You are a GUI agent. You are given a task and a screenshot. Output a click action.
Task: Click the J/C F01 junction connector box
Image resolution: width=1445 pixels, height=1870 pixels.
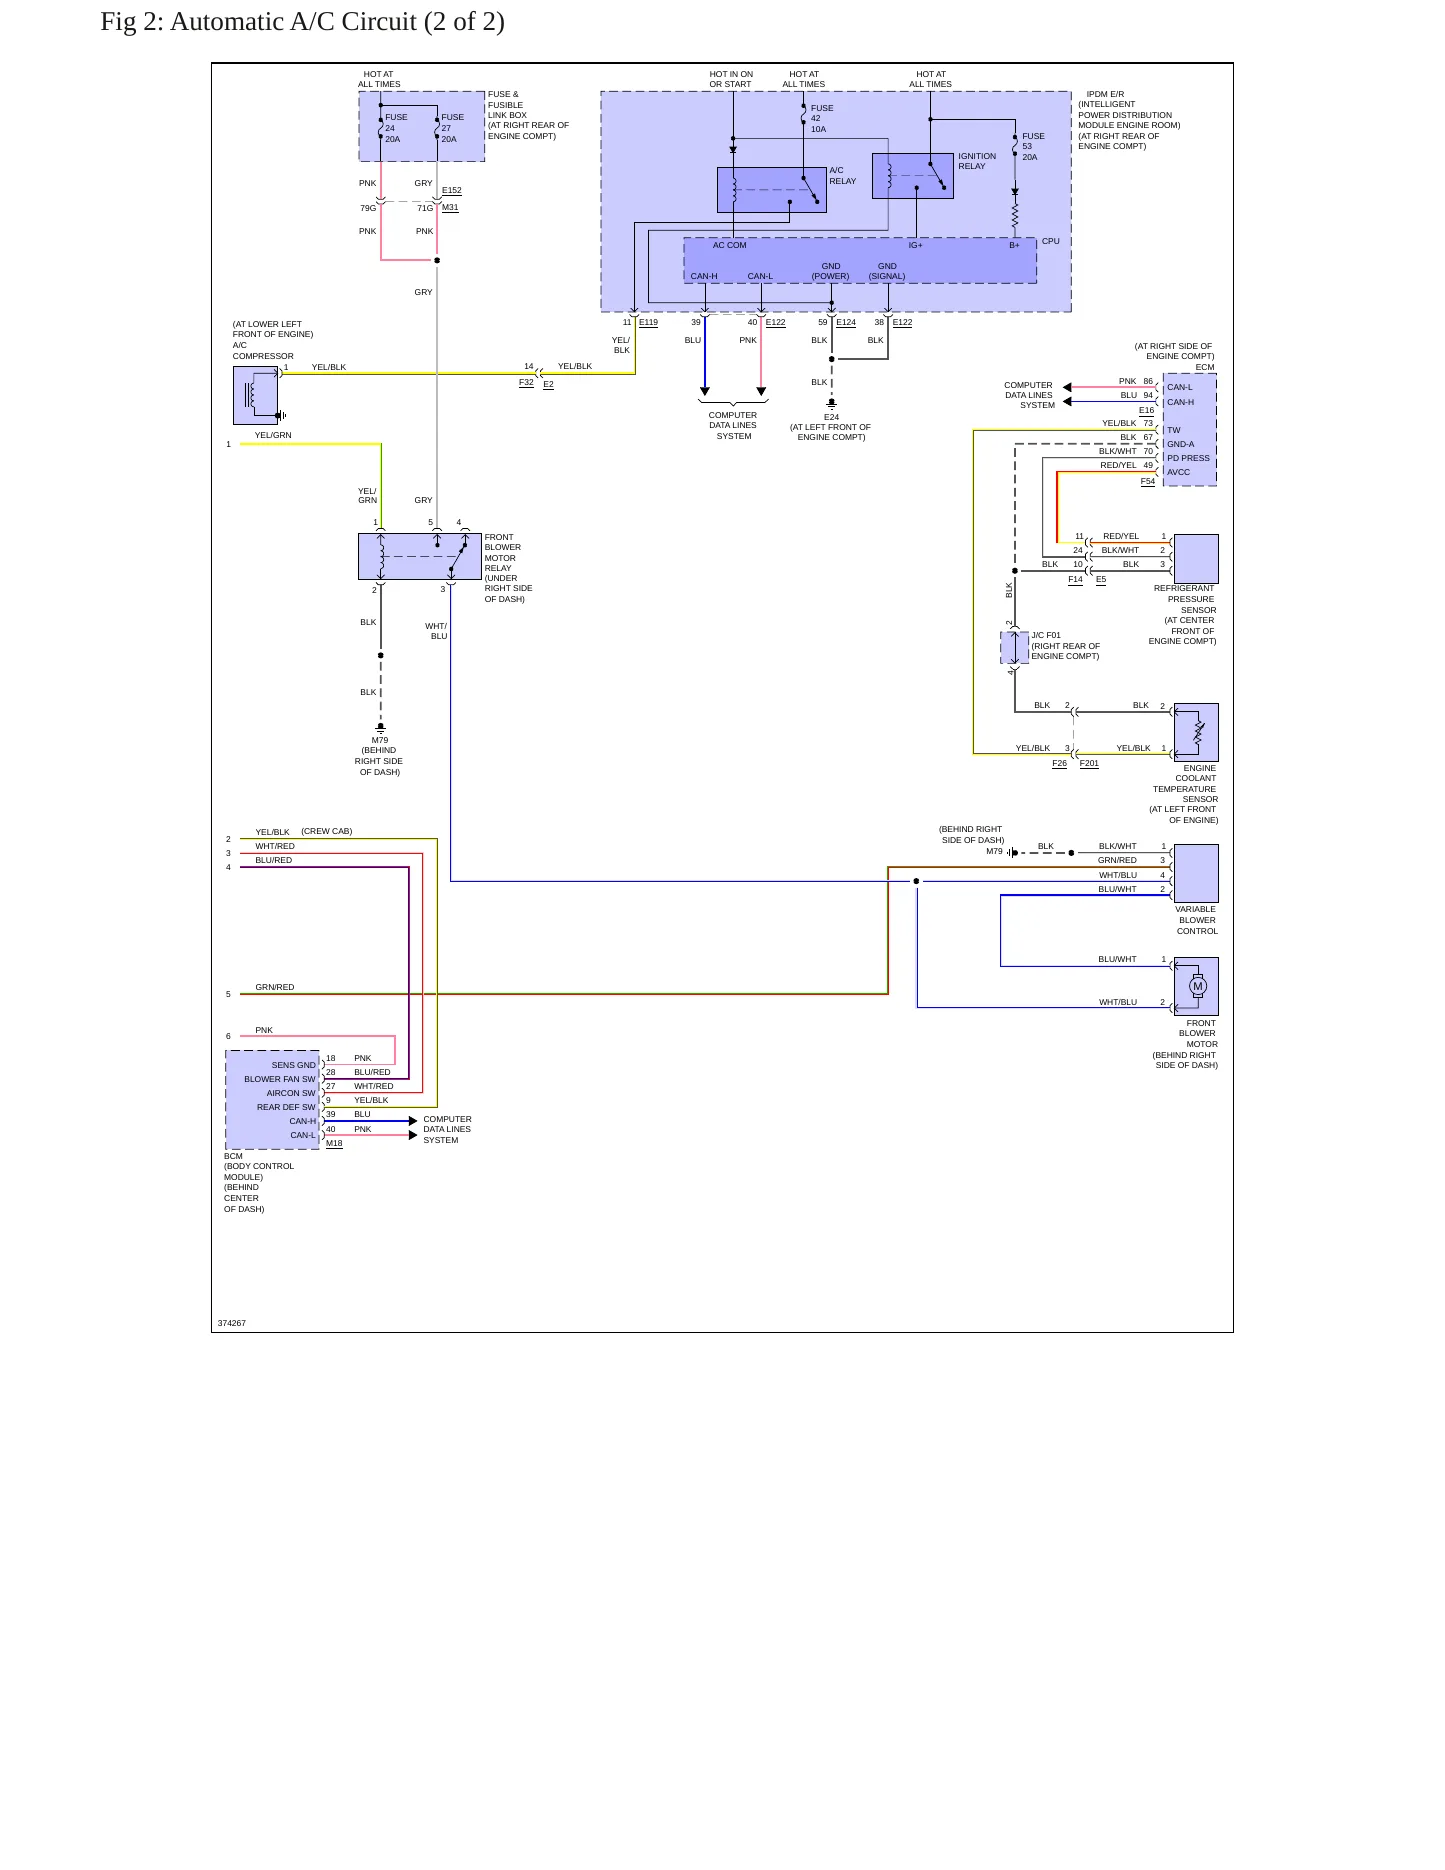pyautogui.click(x=1014, y=648)
